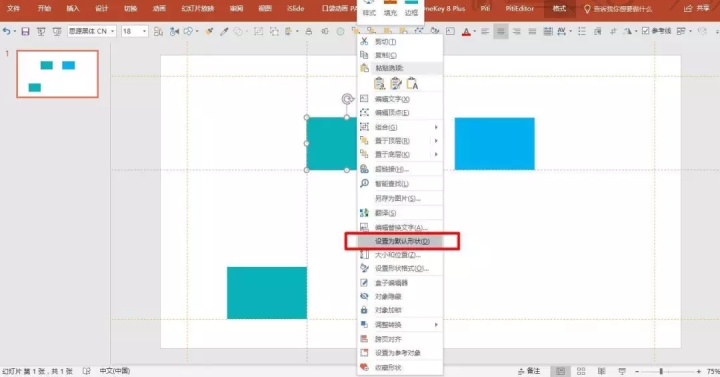Click the character spacing AV icon
The width and height of the screenshot is (720, 377).
coord(562,31)
